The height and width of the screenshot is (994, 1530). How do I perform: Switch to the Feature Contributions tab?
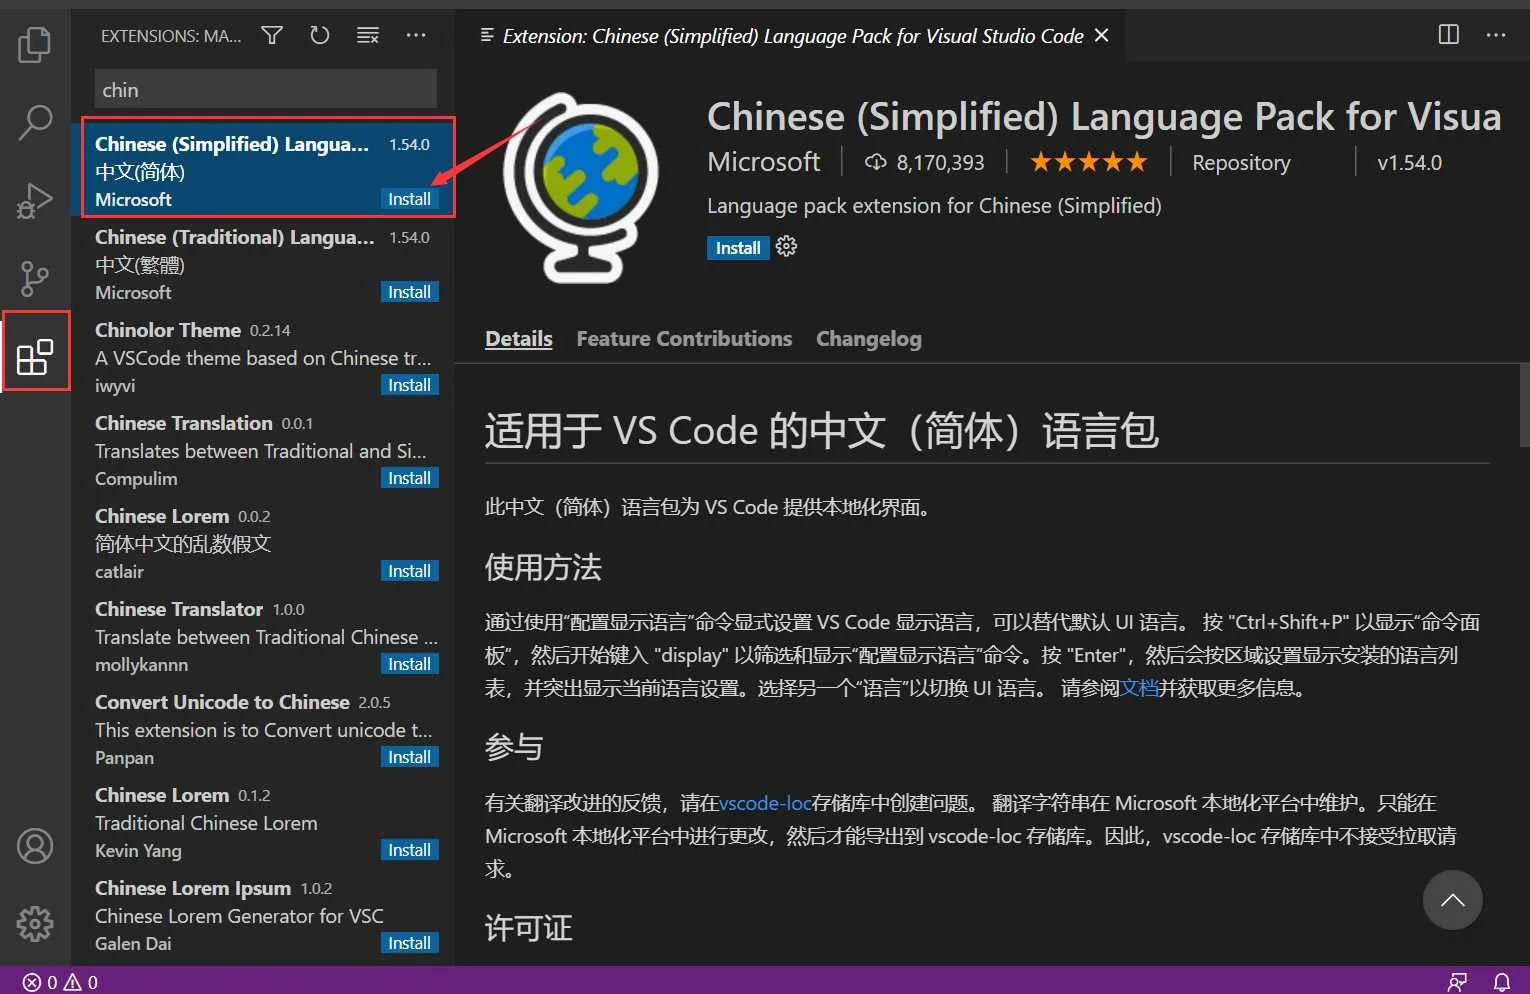point(684,339)
